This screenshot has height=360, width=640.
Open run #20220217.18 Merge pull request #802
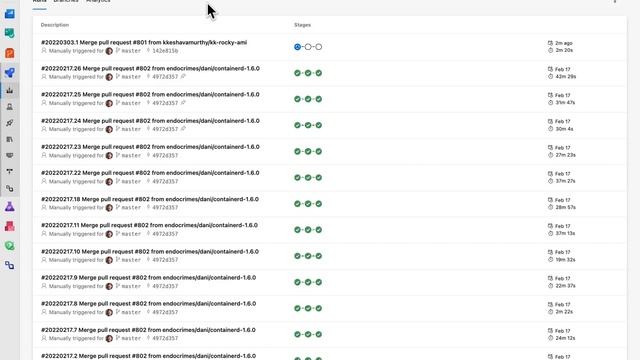click(x=150, y=199)
